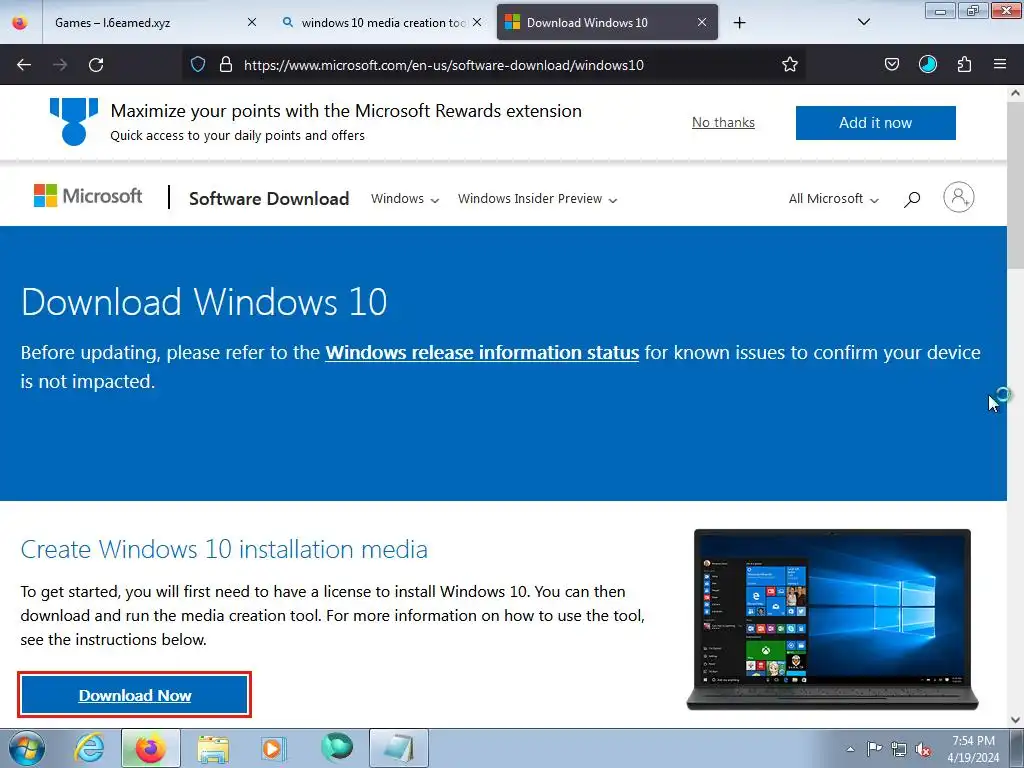Open the list all tabs dropdown
1024x768 pixels.
click(863, 22)
